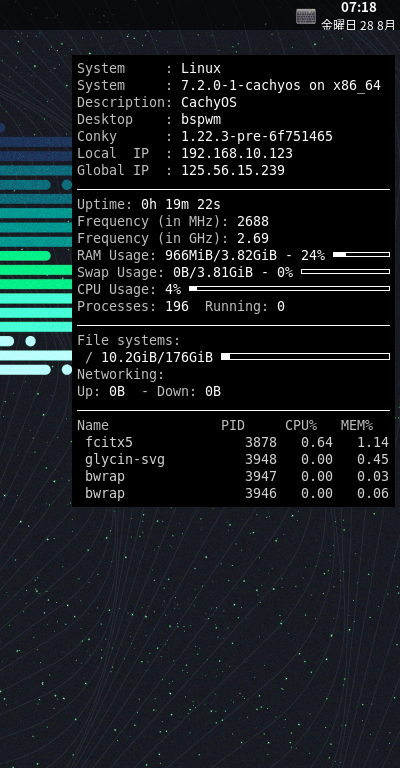The width and height of the screenshot is (400, 768).
Task: Click the MEM% column header
Action: [x=357, y=425]
